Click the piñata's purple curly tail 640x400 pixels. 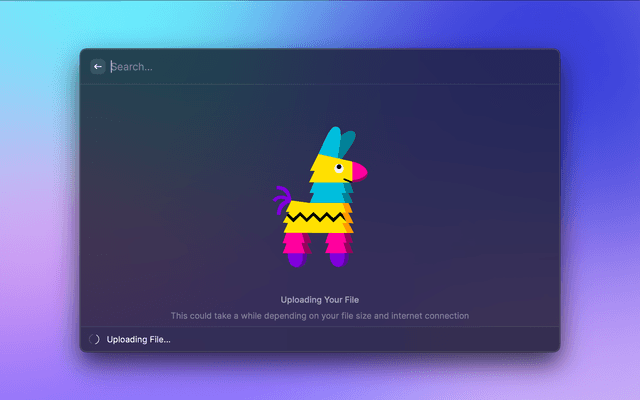point(281,197)
